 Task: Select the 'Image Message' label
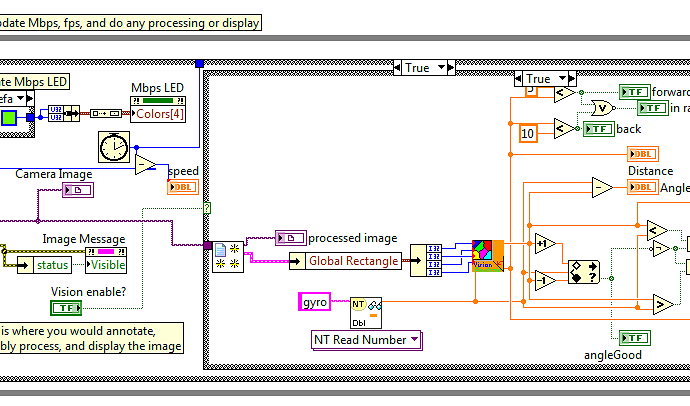[84, 239]
